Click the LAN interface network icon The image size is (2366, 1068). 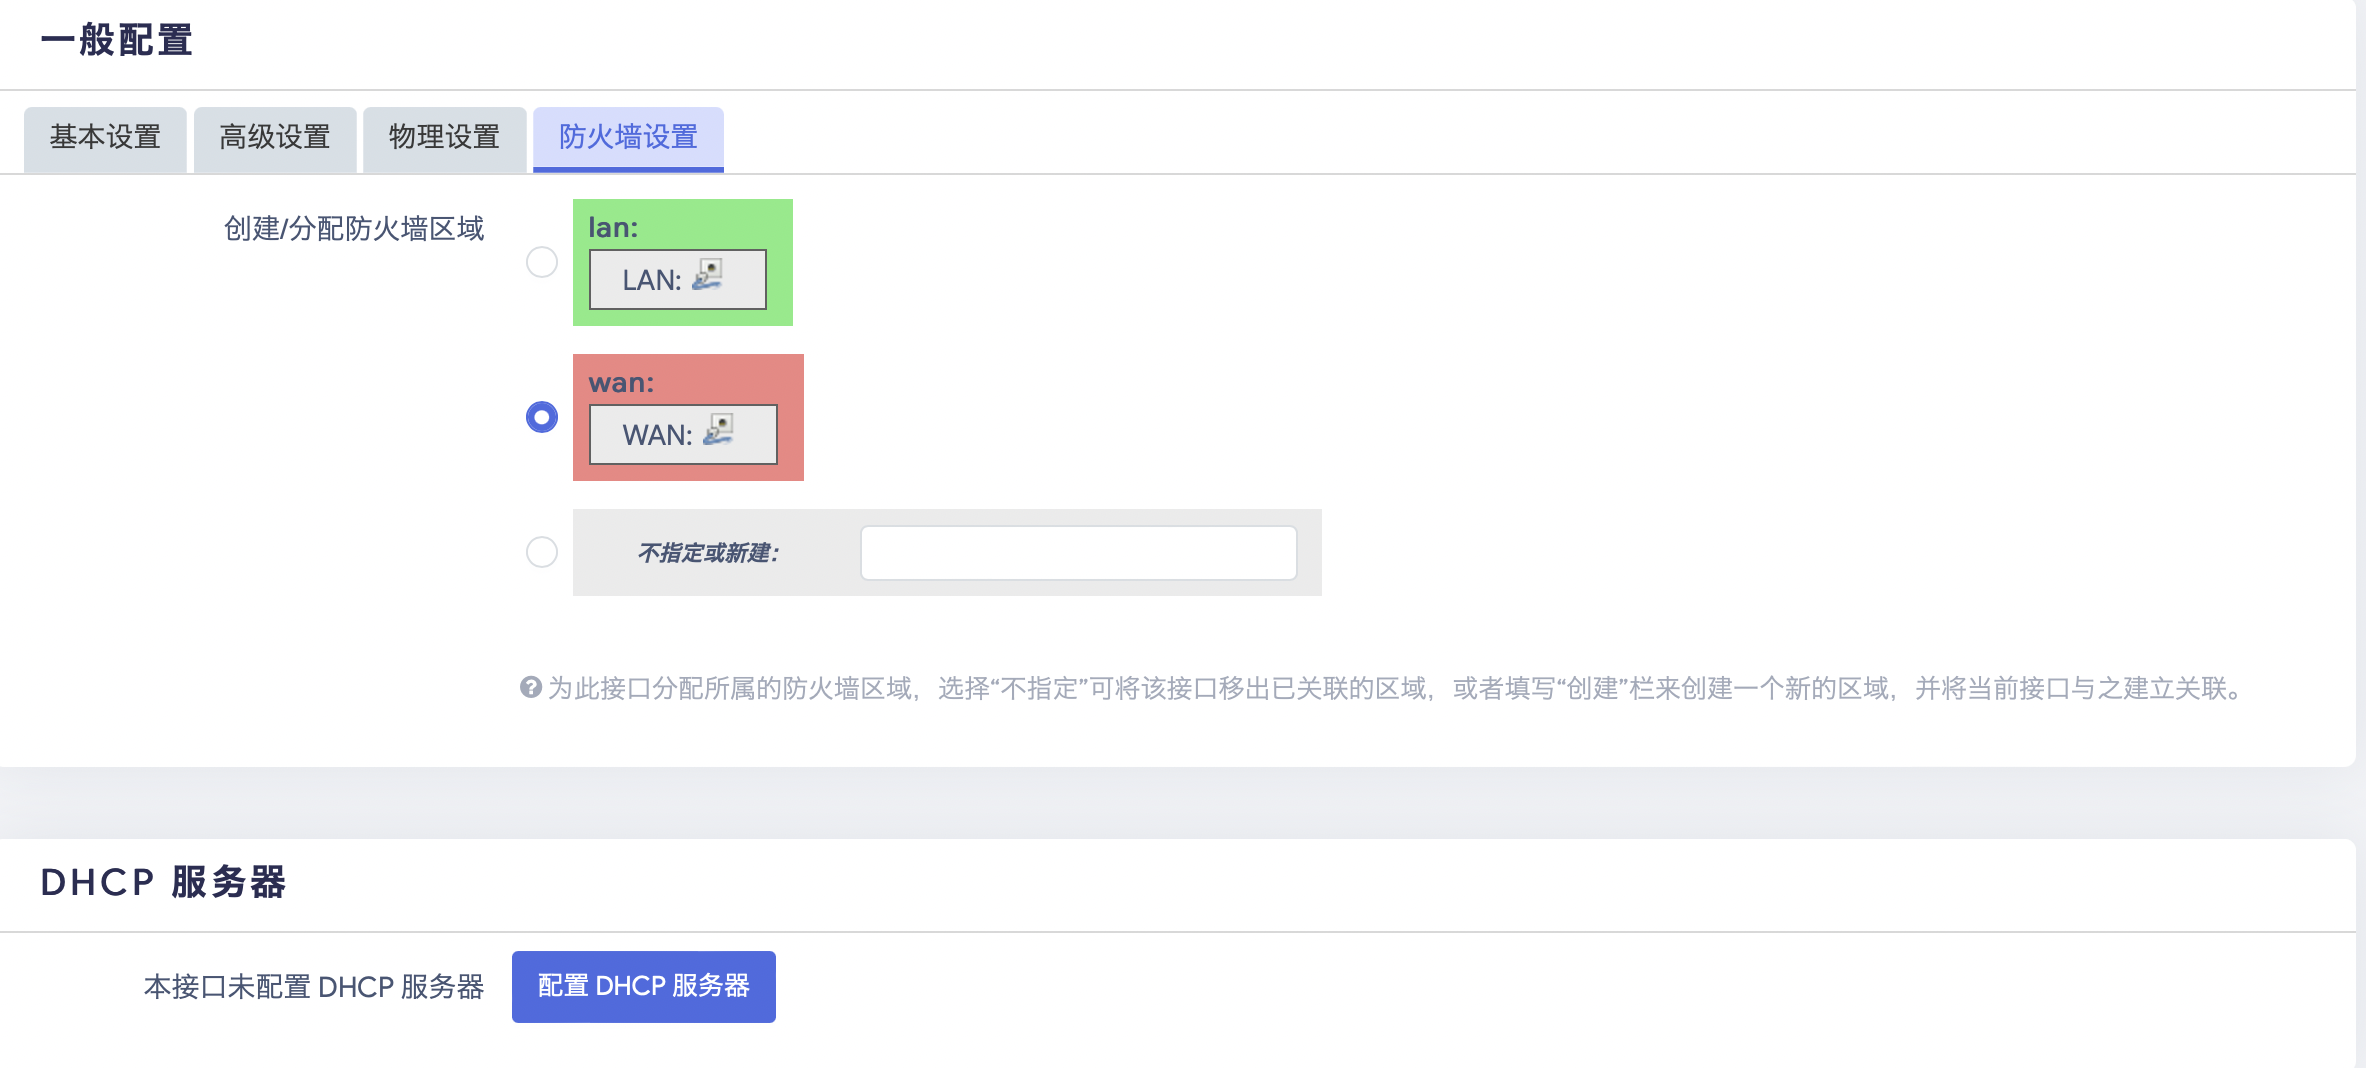tap(707, 275)
